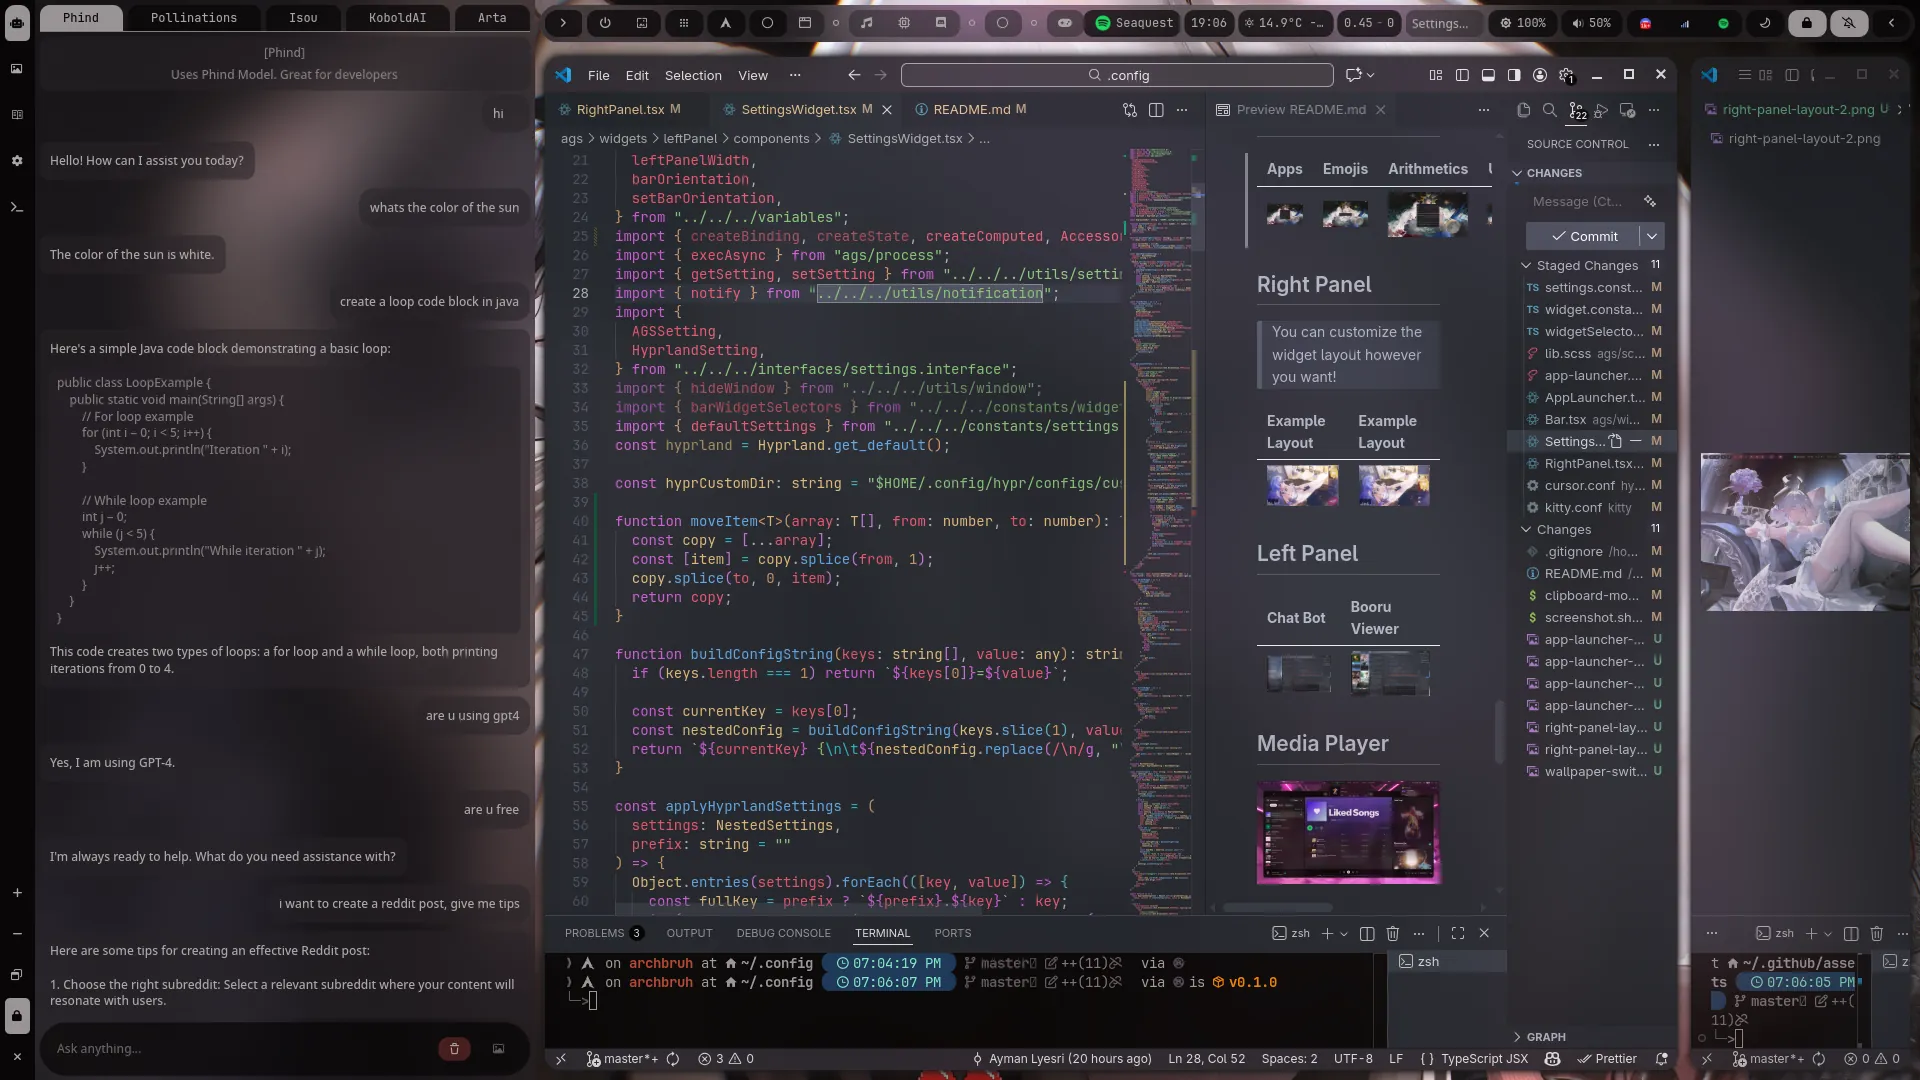Click the .config command center search box
The height and width of the screenshot is (1080, 1920).
(x=1117, y=75)
